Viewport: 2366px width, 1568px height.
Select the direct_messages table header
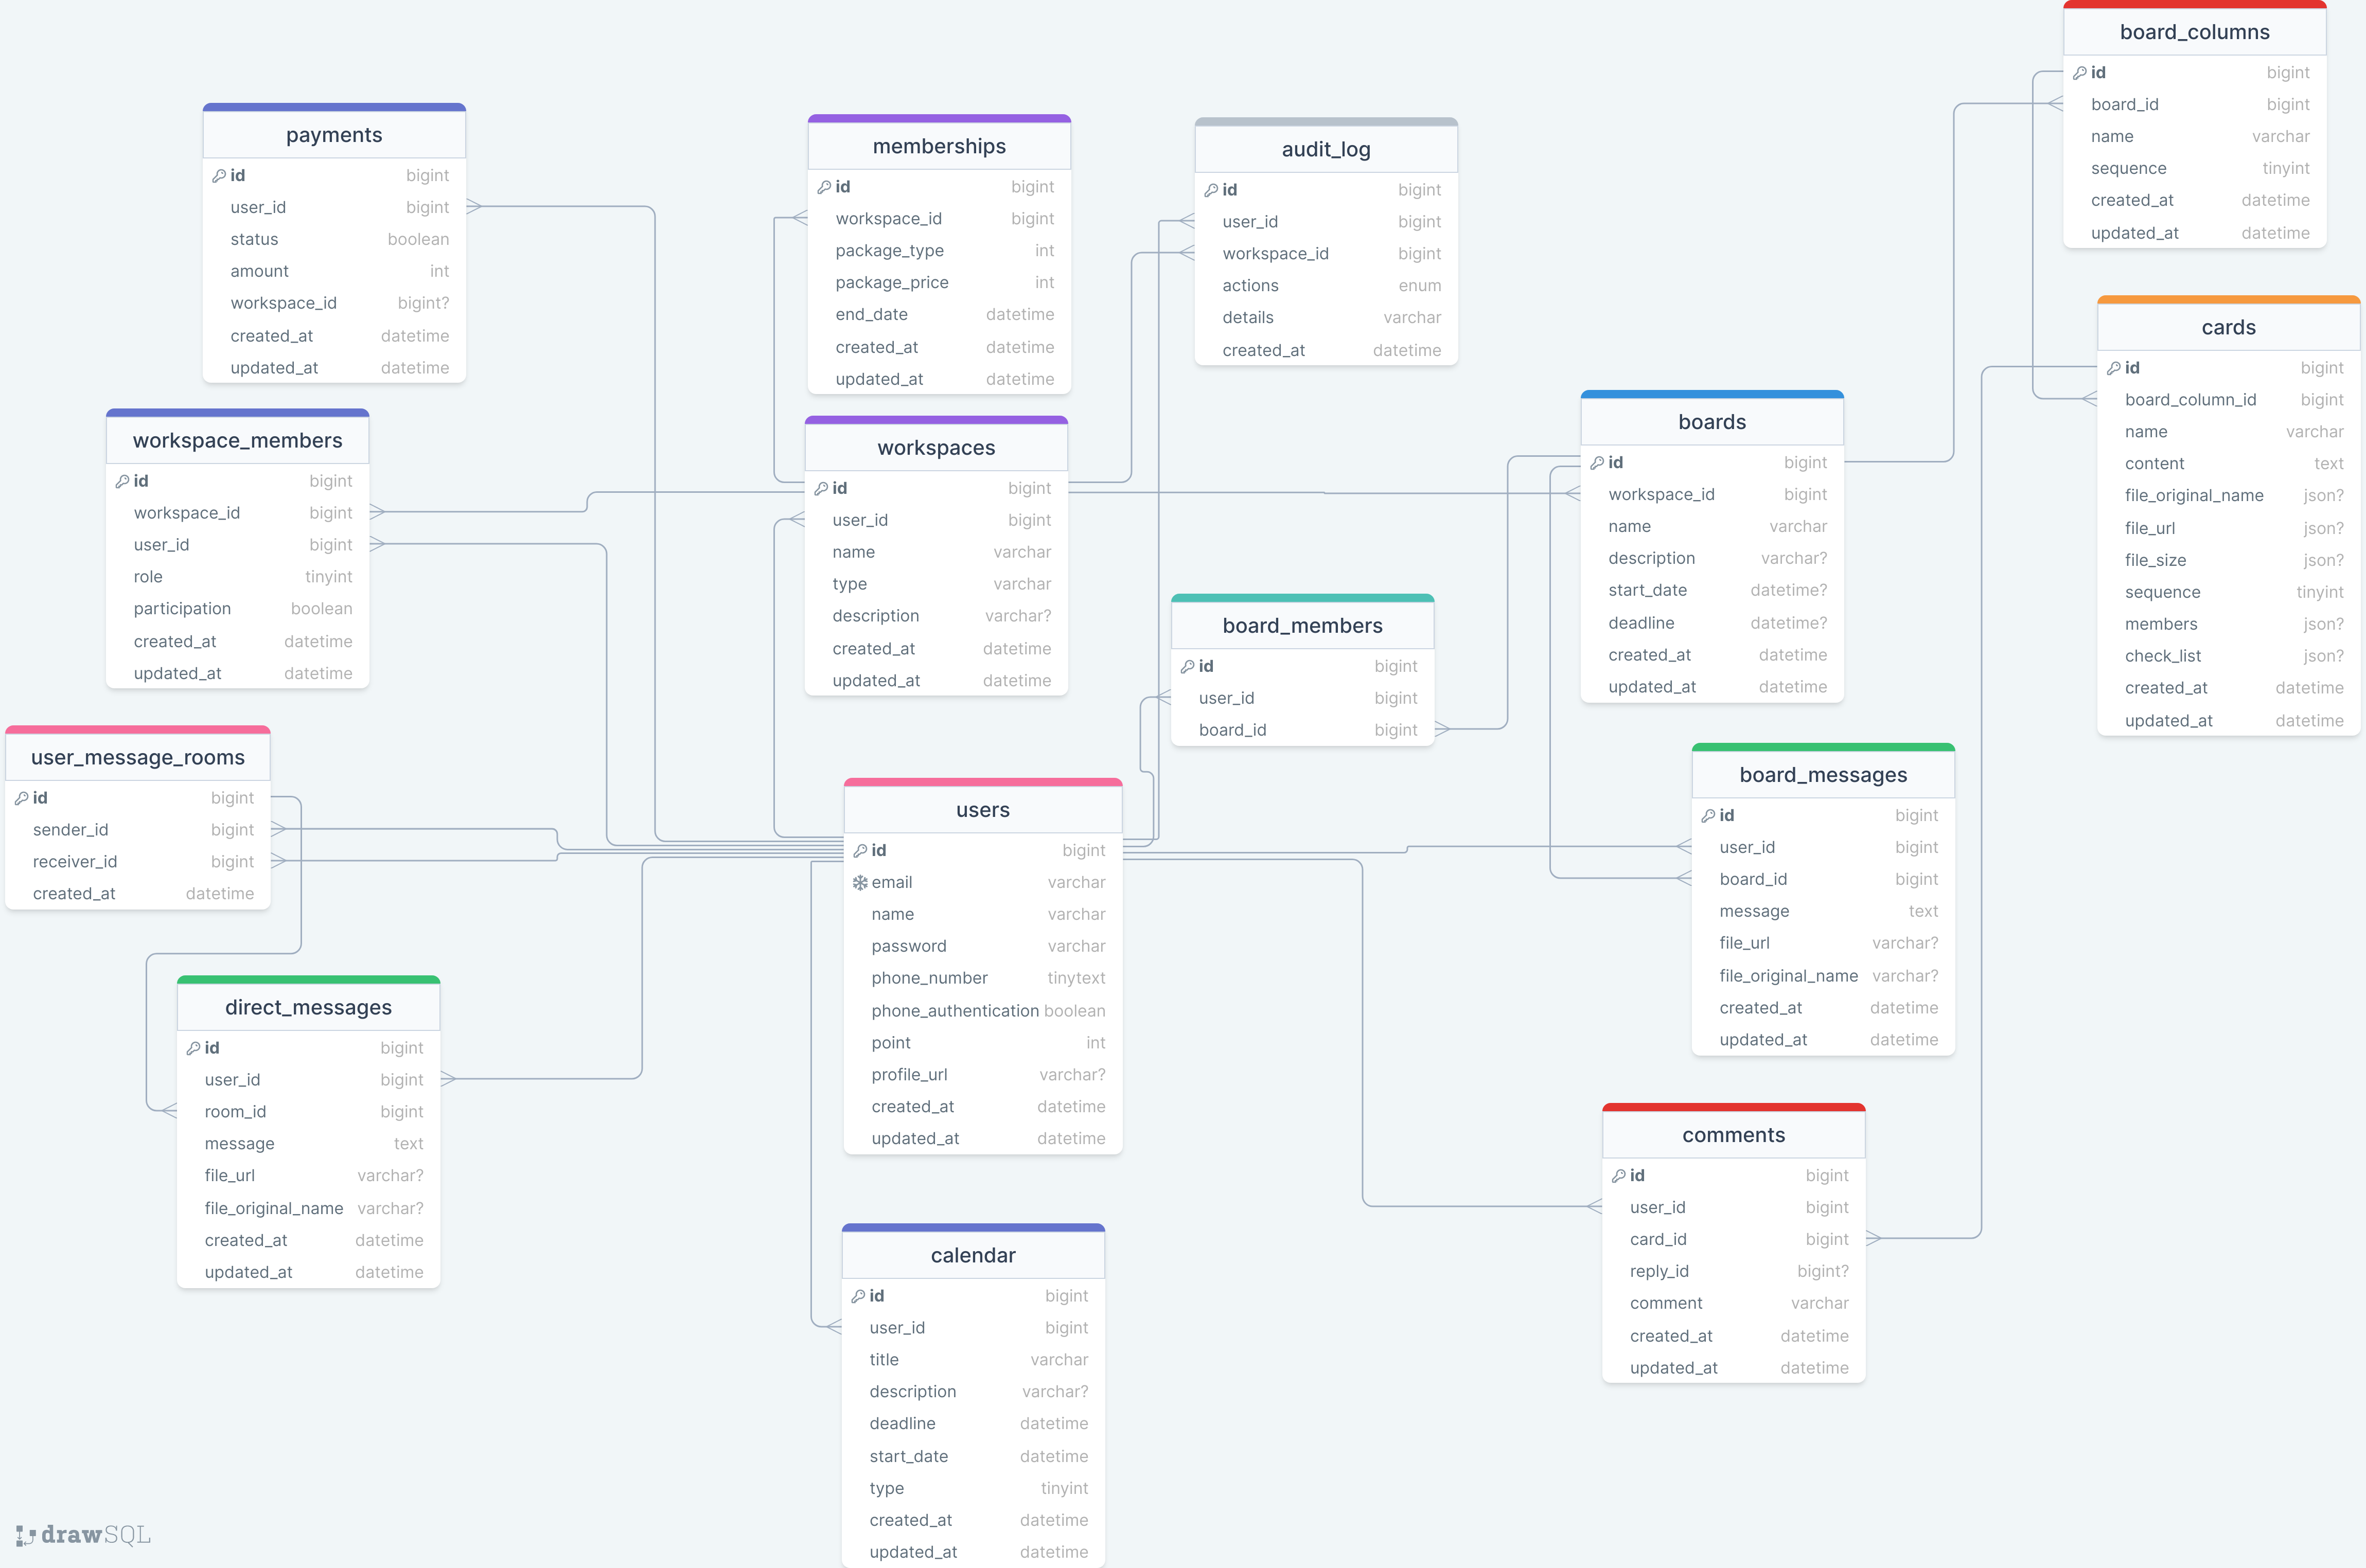click(308, 1008)
